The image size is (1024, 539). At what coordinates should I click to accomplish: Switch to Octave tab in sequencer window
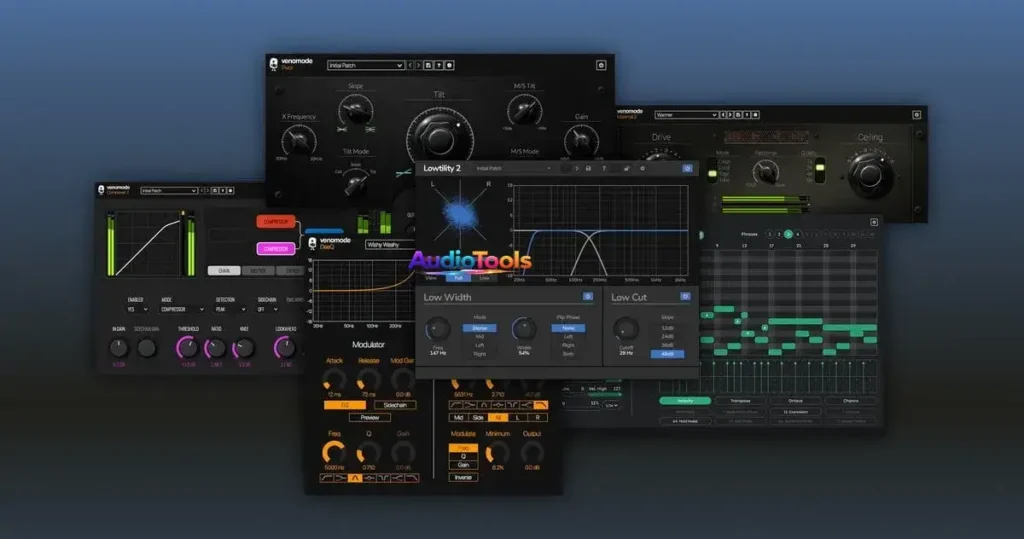coord(795,400)
